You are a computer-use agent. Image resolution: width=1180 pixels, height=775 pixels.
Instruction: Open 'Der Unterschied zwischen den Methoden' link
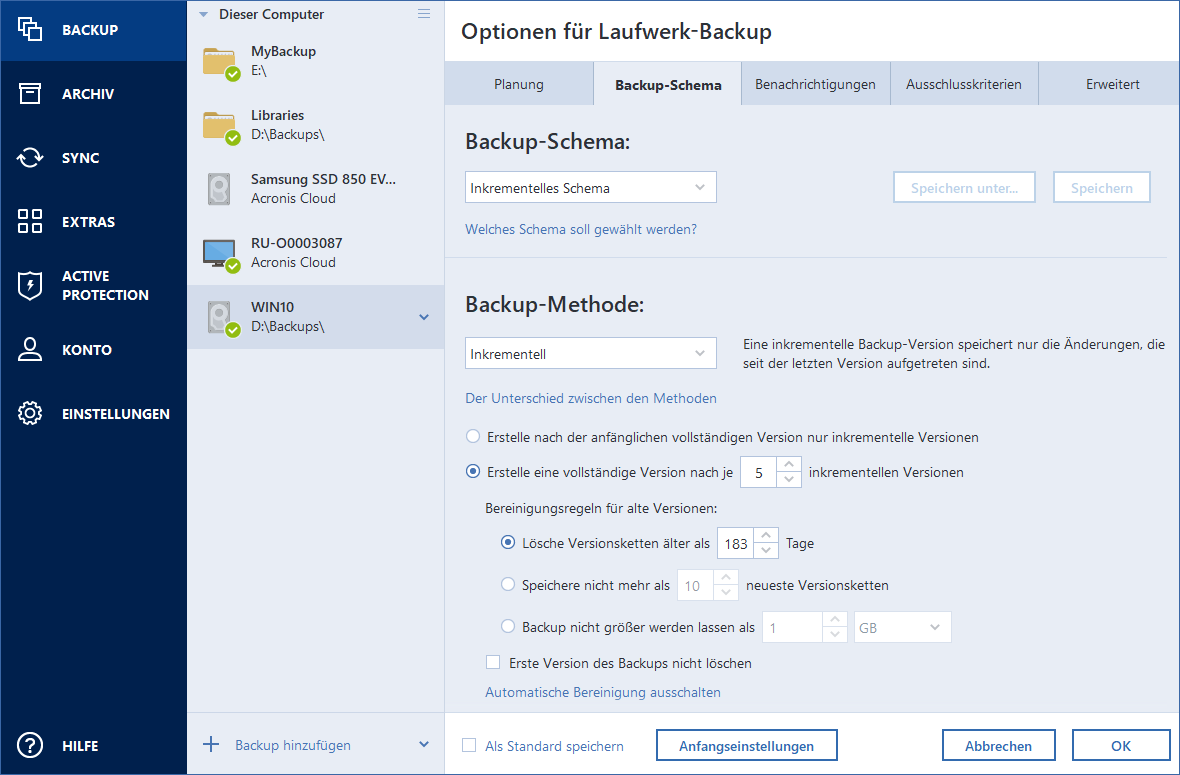tap(590, 398)
